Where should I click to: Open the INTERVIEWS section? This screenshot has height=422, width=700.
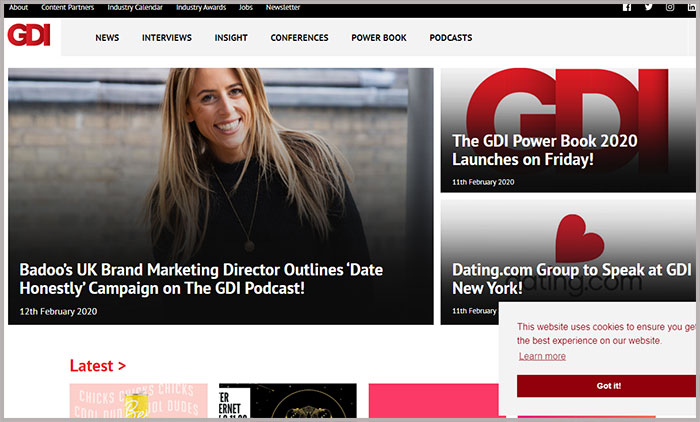[167, 38]
